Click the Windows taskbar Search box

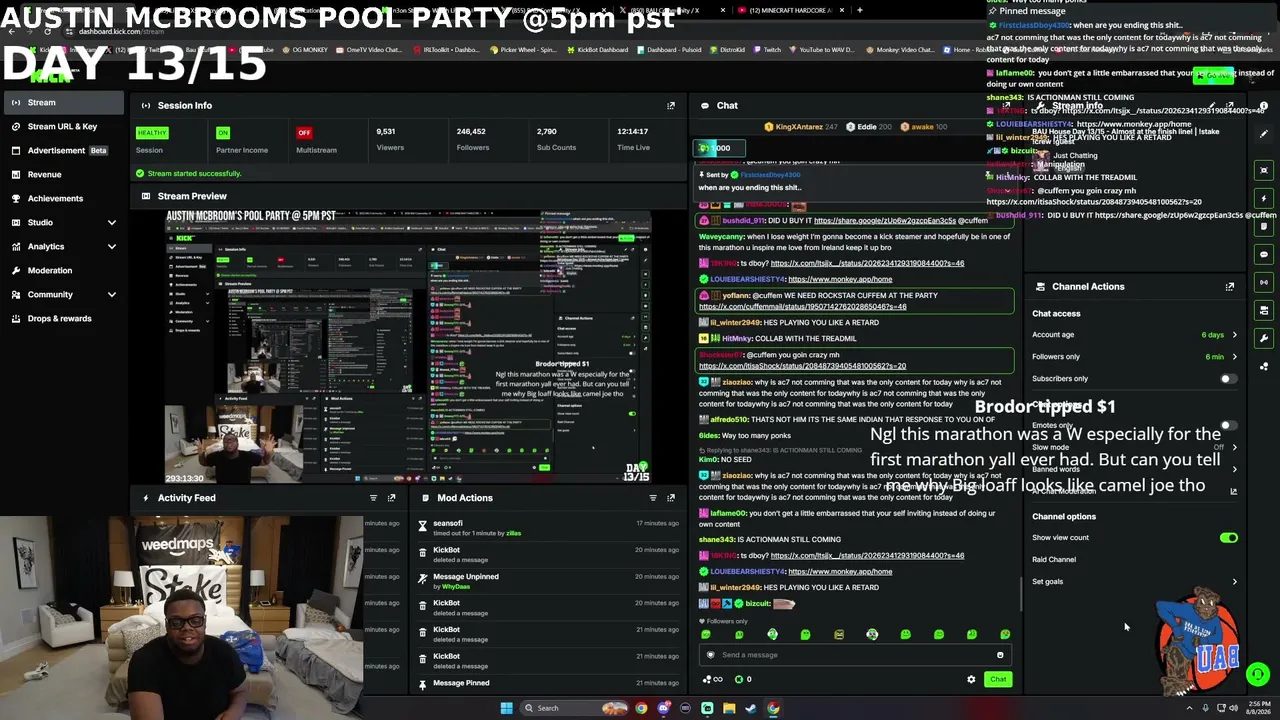point(573,708)
